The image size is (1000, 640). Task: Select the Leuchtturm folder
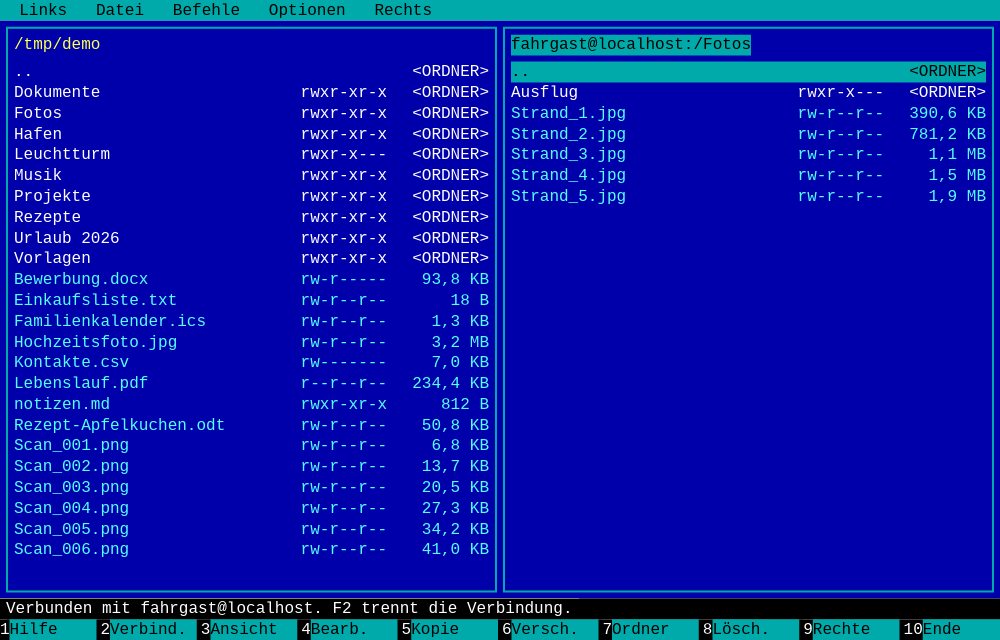pyautogui.click(x=251, y=154)
